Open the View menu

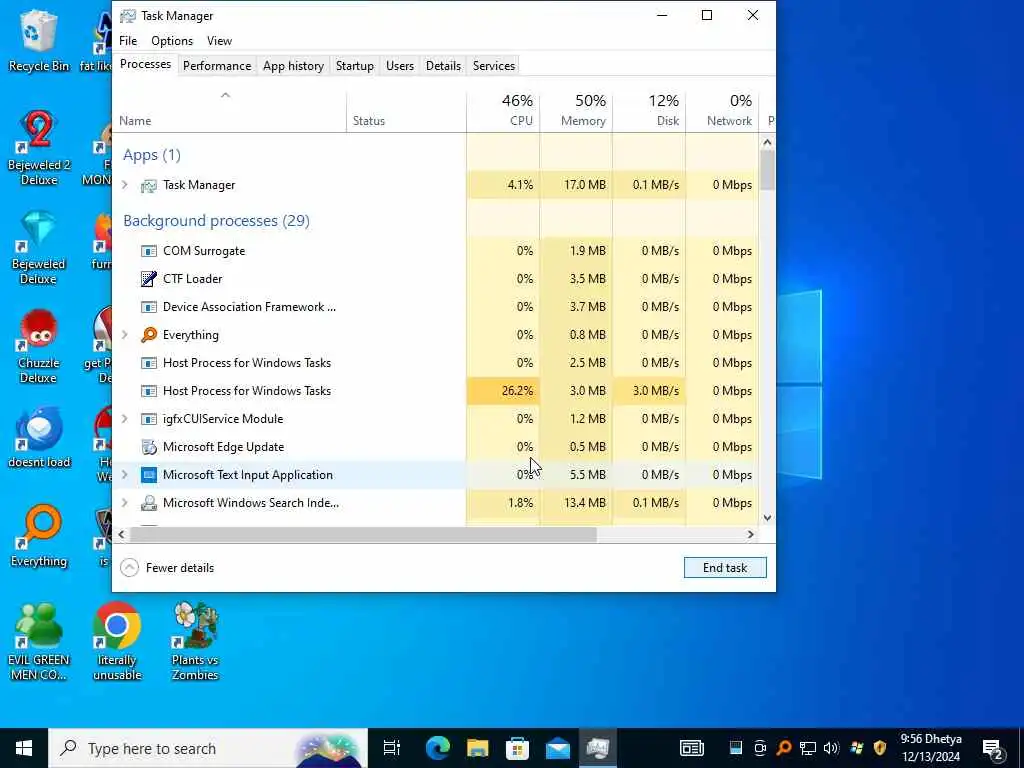point(219,40)
